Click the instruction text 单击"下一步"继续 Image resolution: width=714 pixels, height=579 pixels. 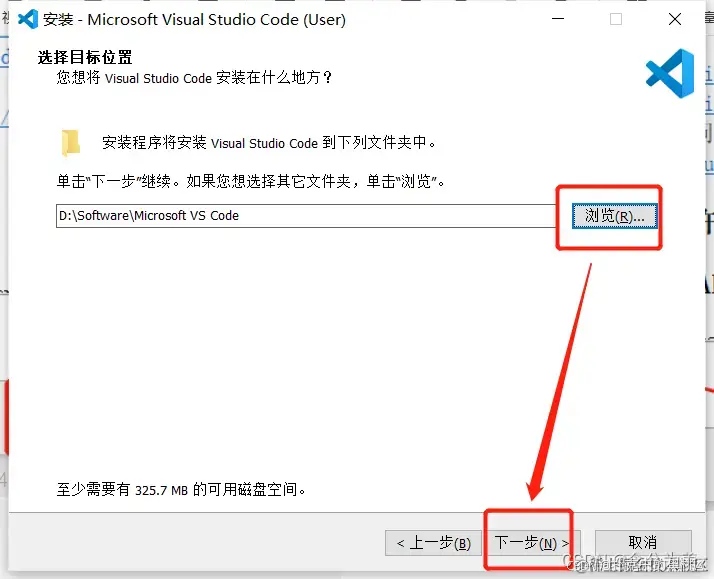pos(120,181)
